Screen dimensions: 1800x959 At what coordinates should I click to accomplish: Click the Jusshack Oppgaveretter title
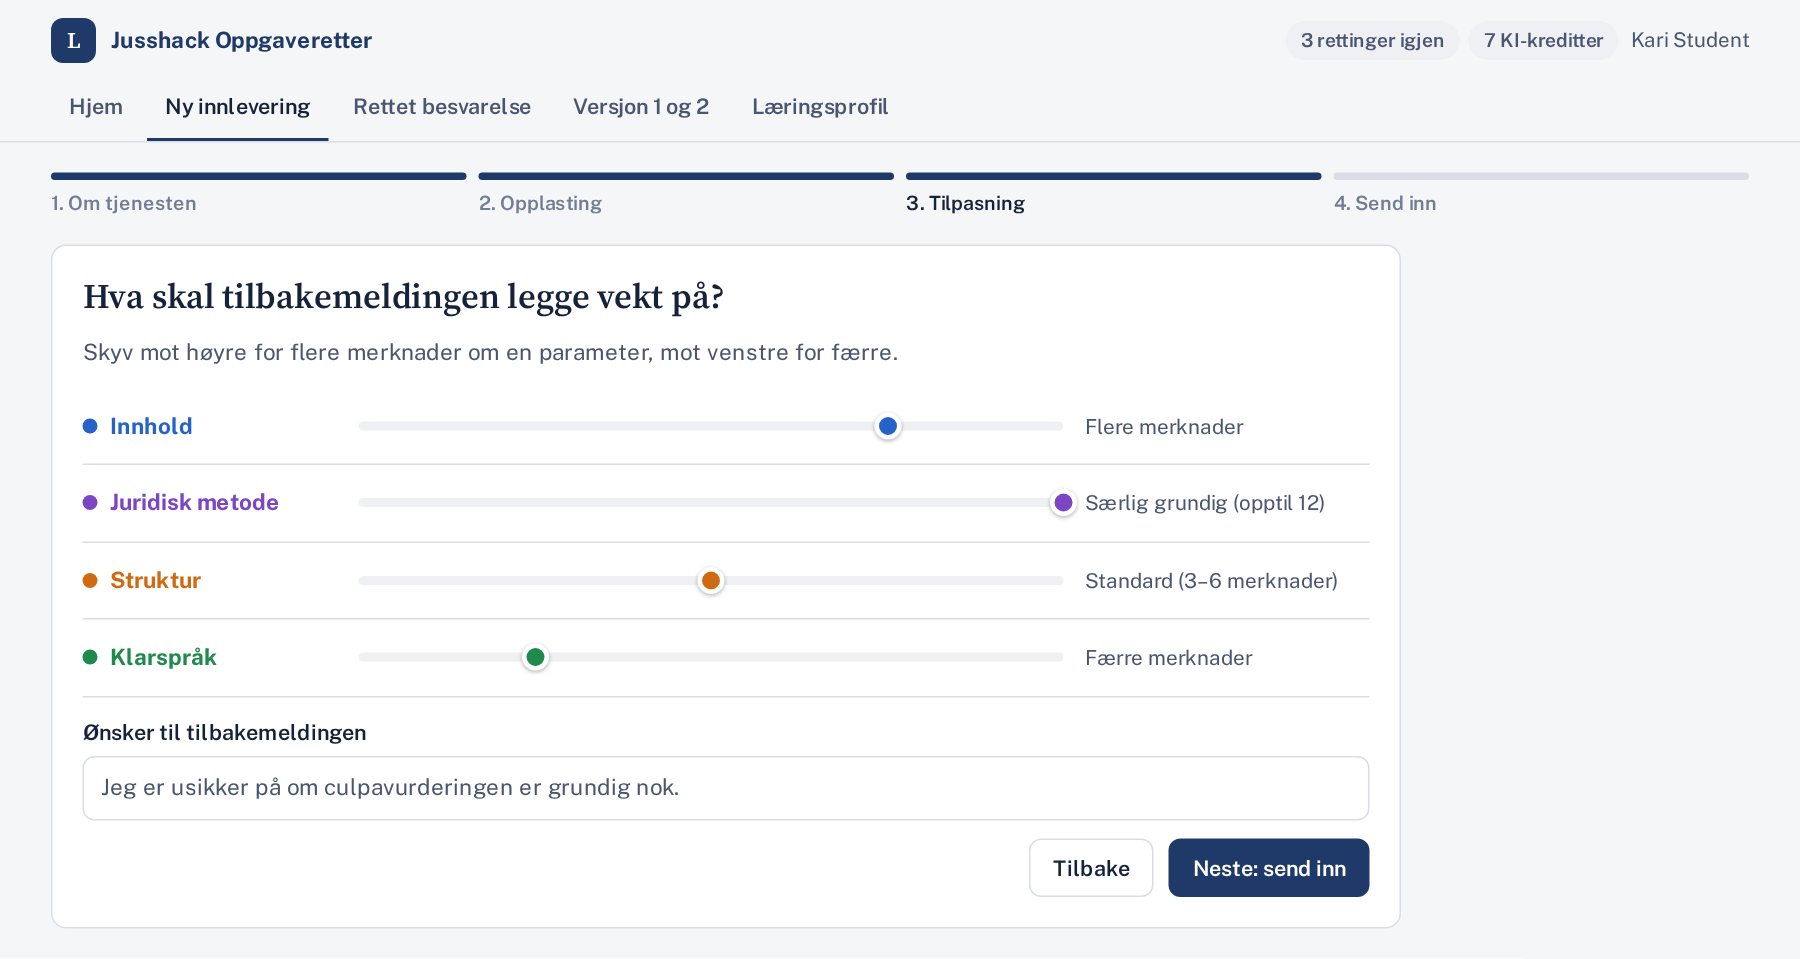tap(241, 41)
